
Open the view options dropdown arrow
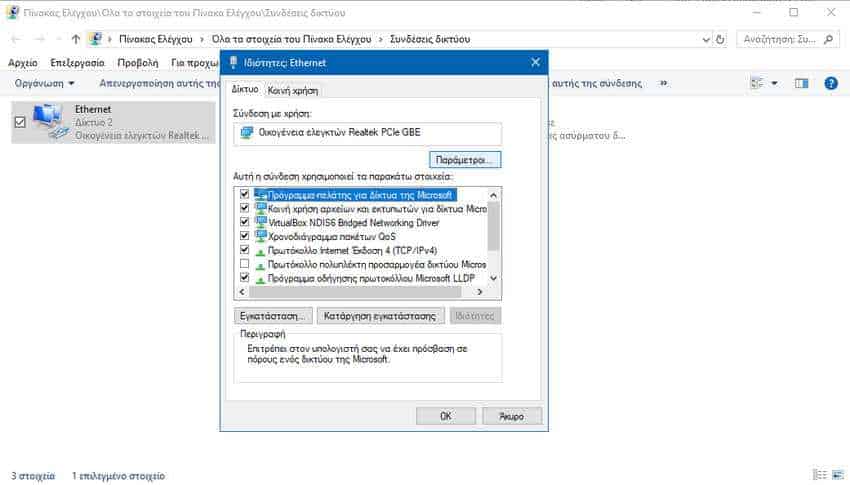click(x=774, y=83)
